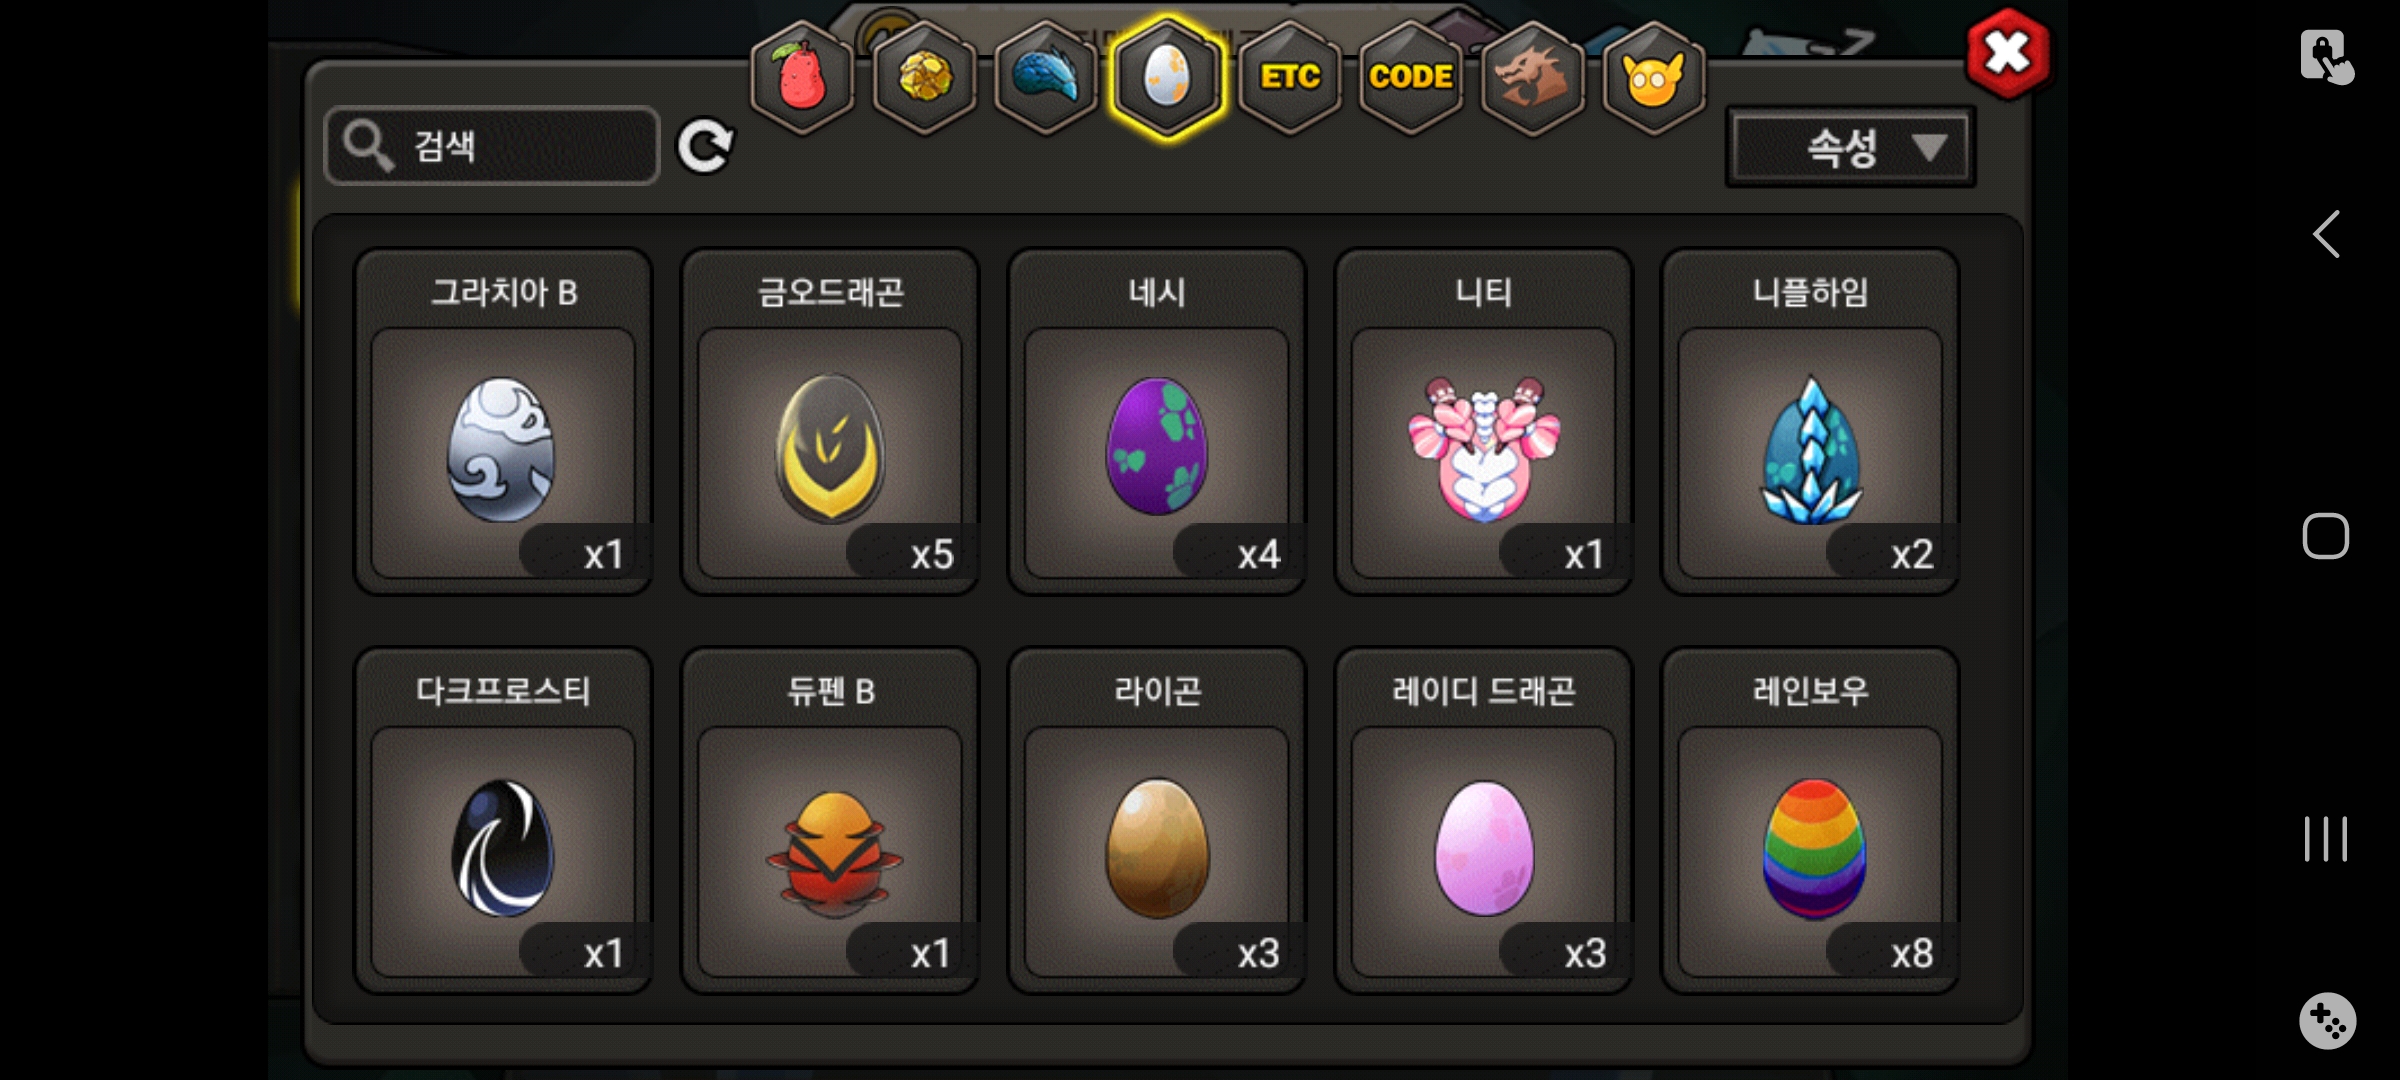Choose the purple 네시 egg
Image resolution: width=2400 pixels, height=1080 pixels.
pos(1157,422)
